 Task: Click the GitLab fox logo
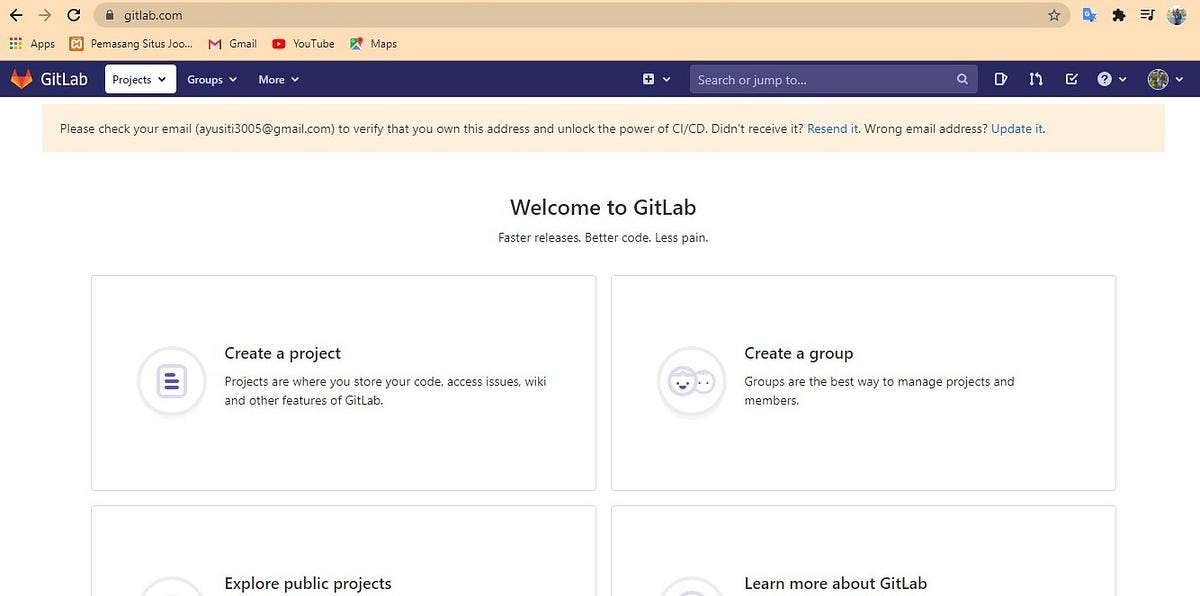point(21,79)
